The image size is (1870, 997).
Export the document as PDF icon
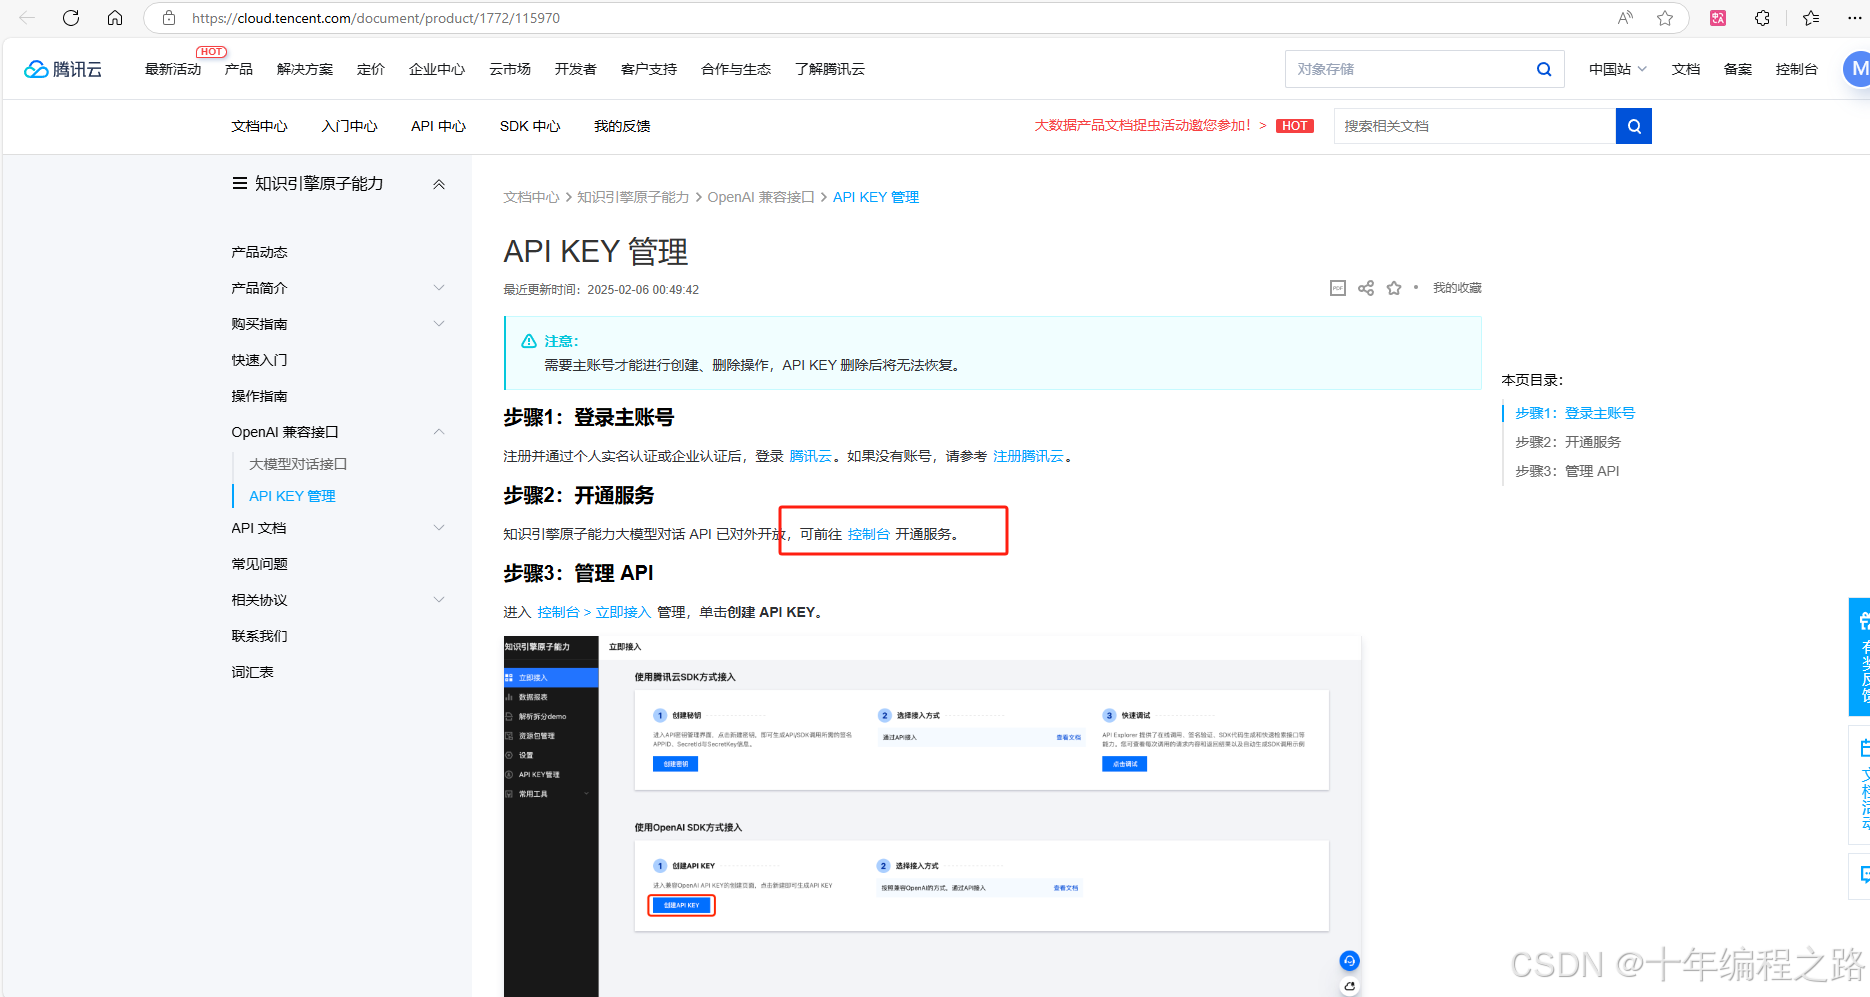click(1338, 288)
